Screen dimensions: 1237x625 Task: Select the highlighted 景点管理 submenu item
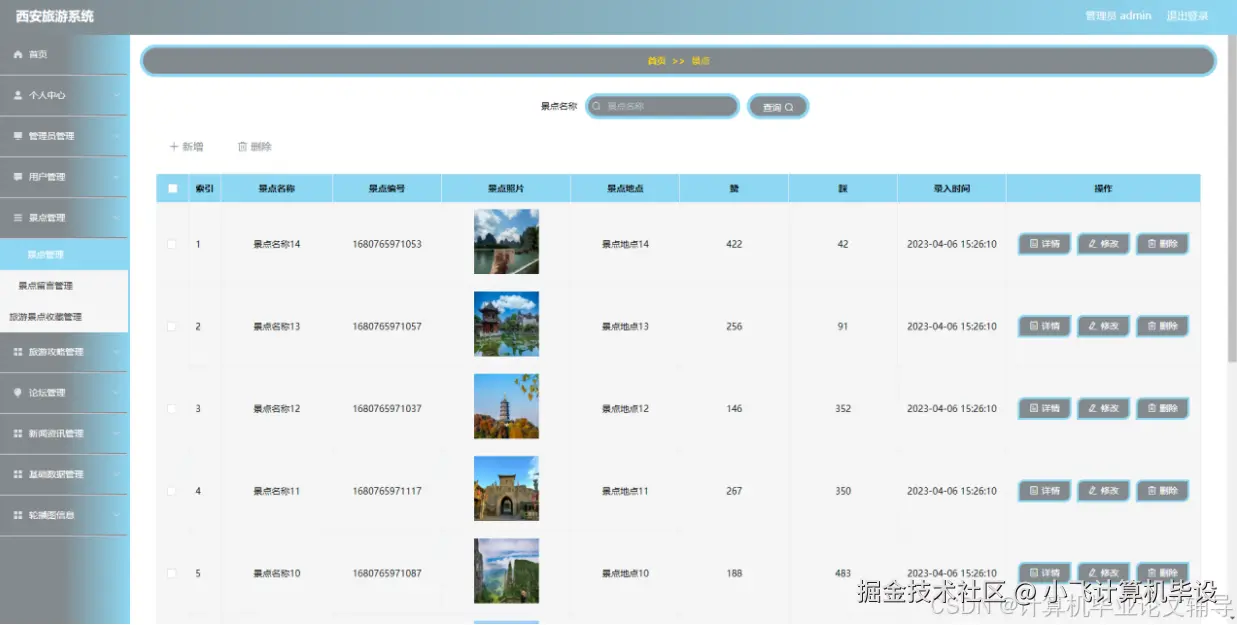(x=64, y=254)
